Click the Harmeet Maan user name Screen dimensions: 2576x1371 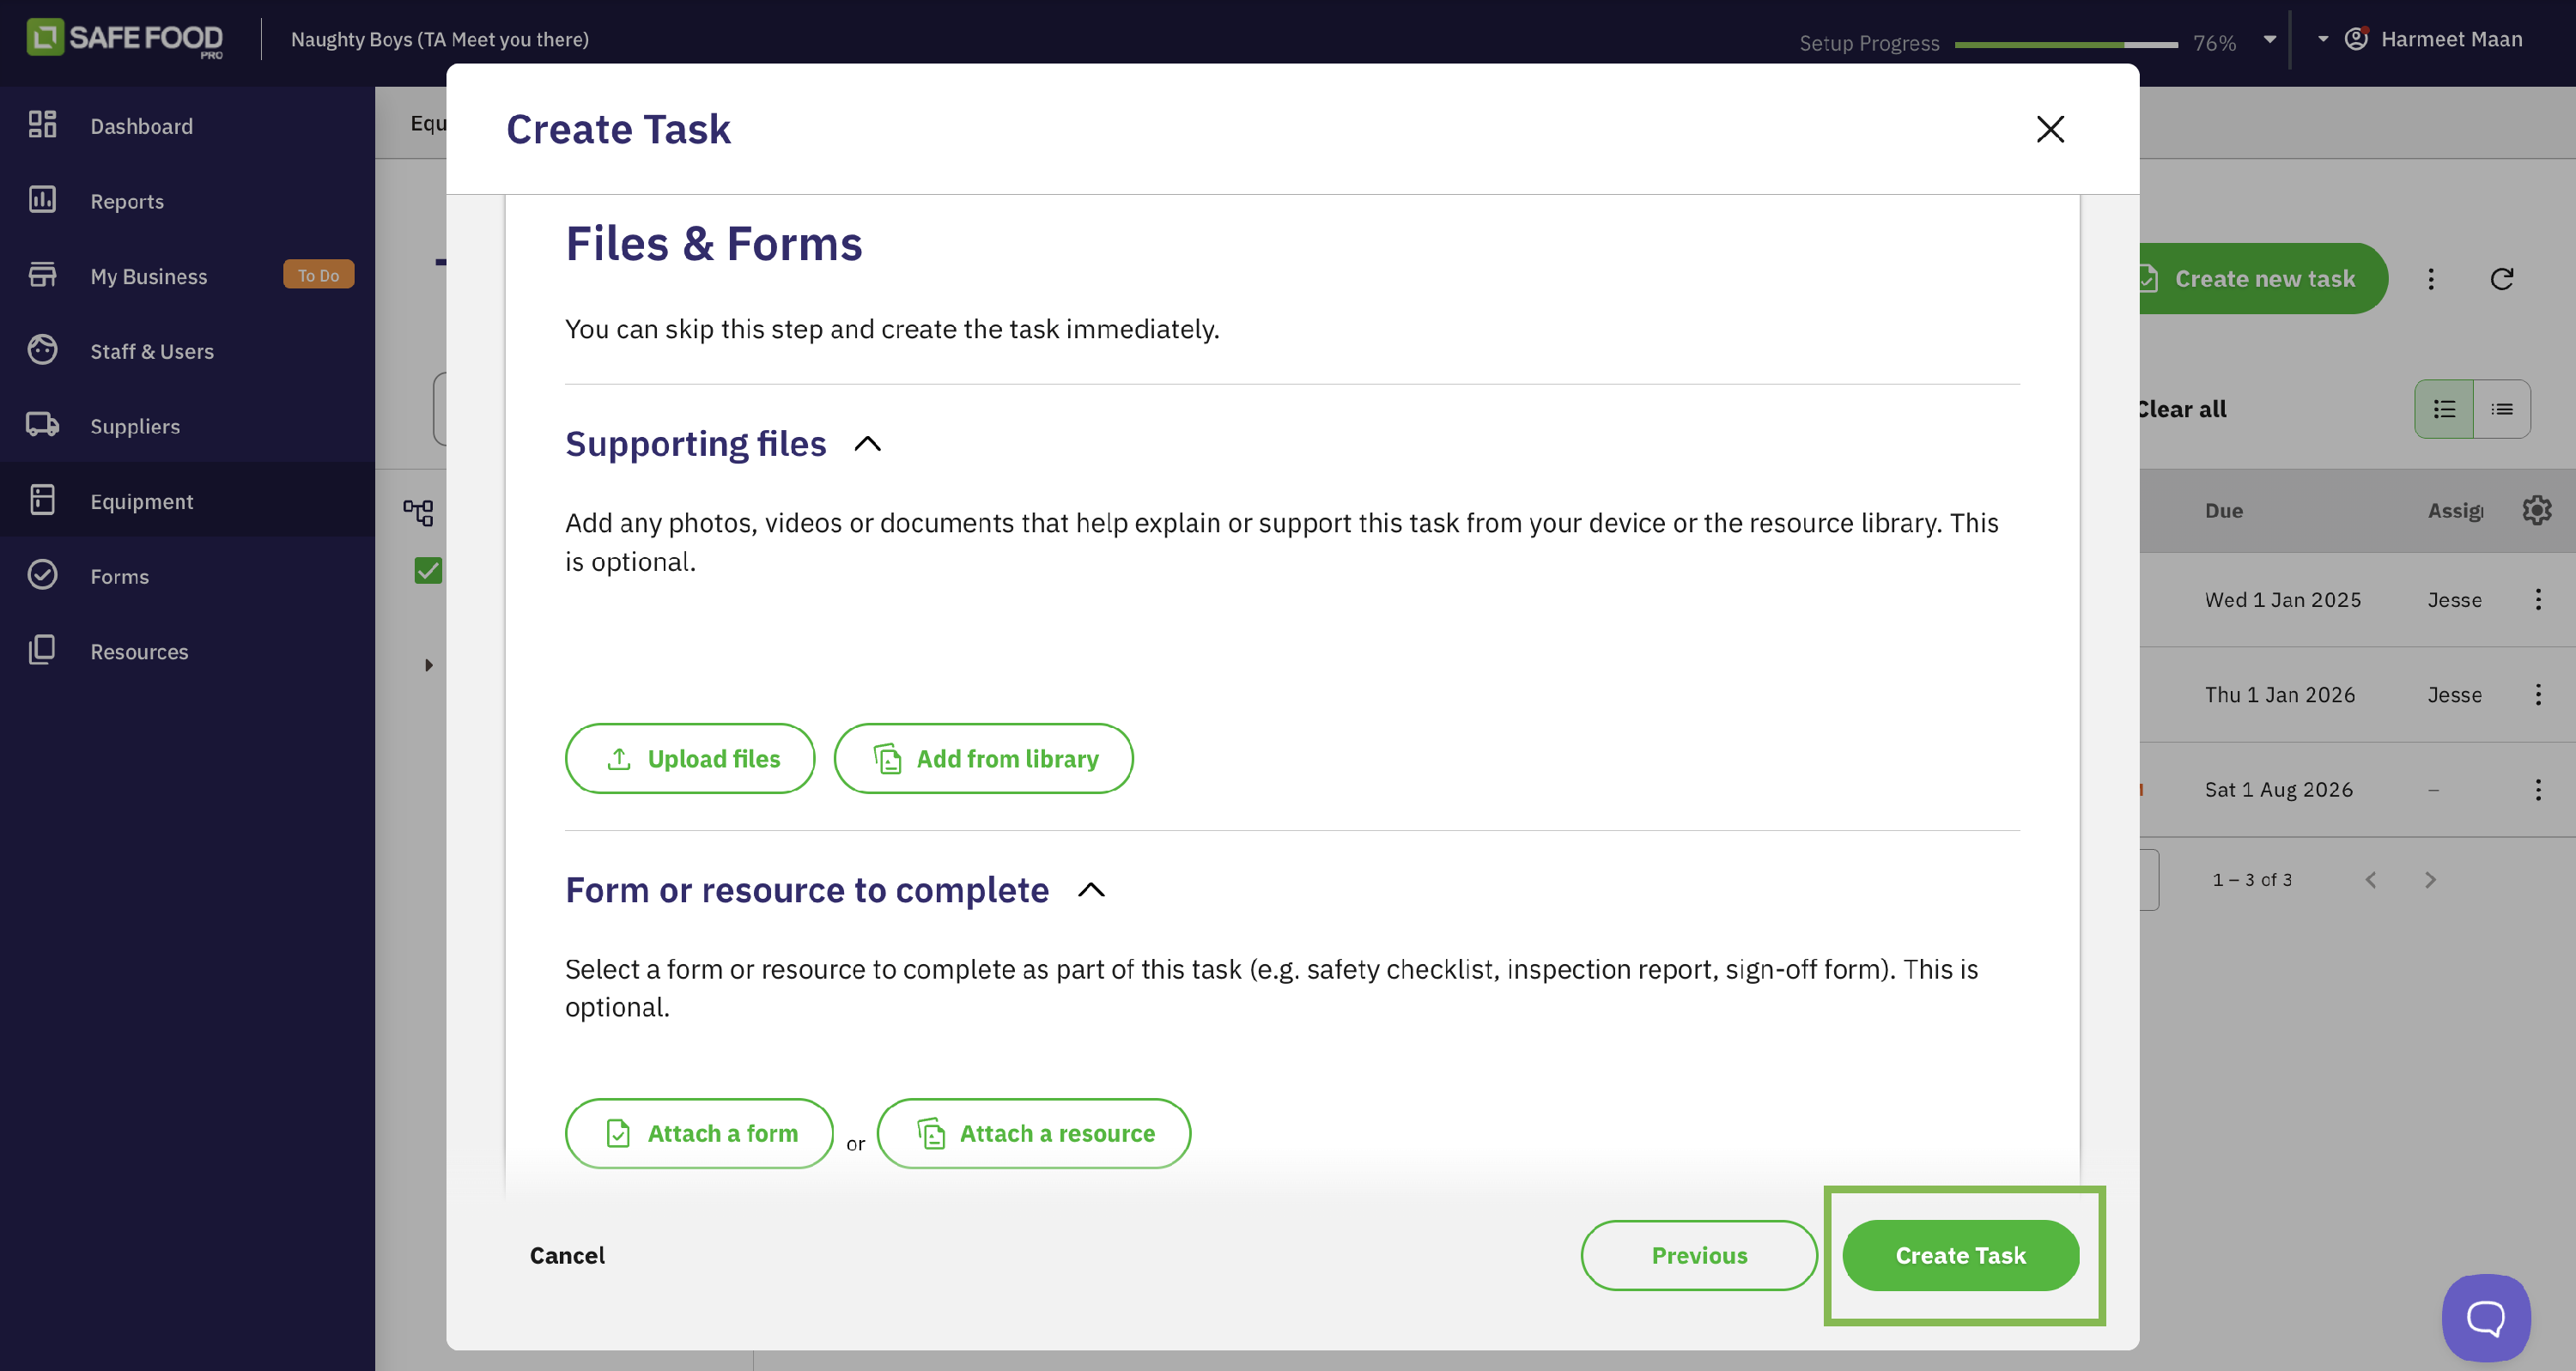pos(2451,39)
